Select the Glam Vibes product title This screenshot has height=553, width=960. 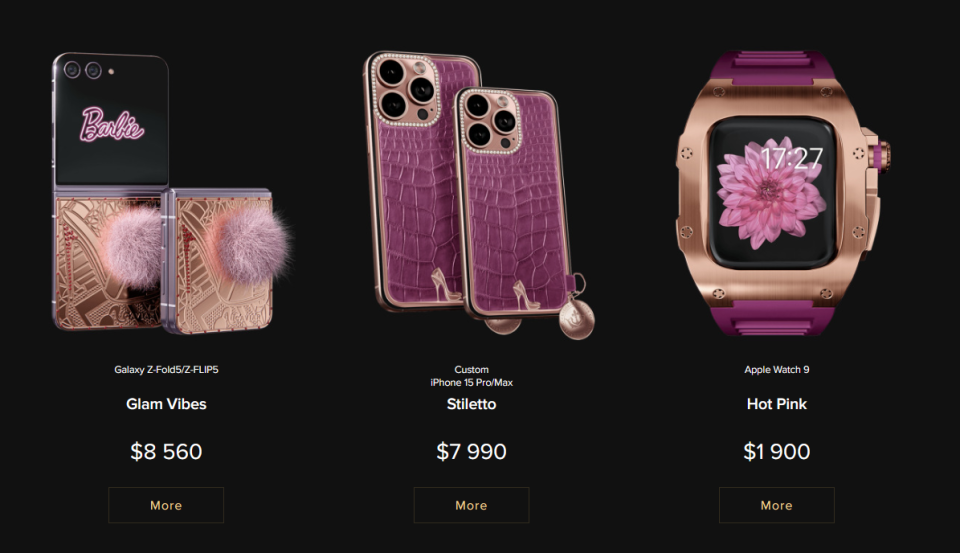166,404
